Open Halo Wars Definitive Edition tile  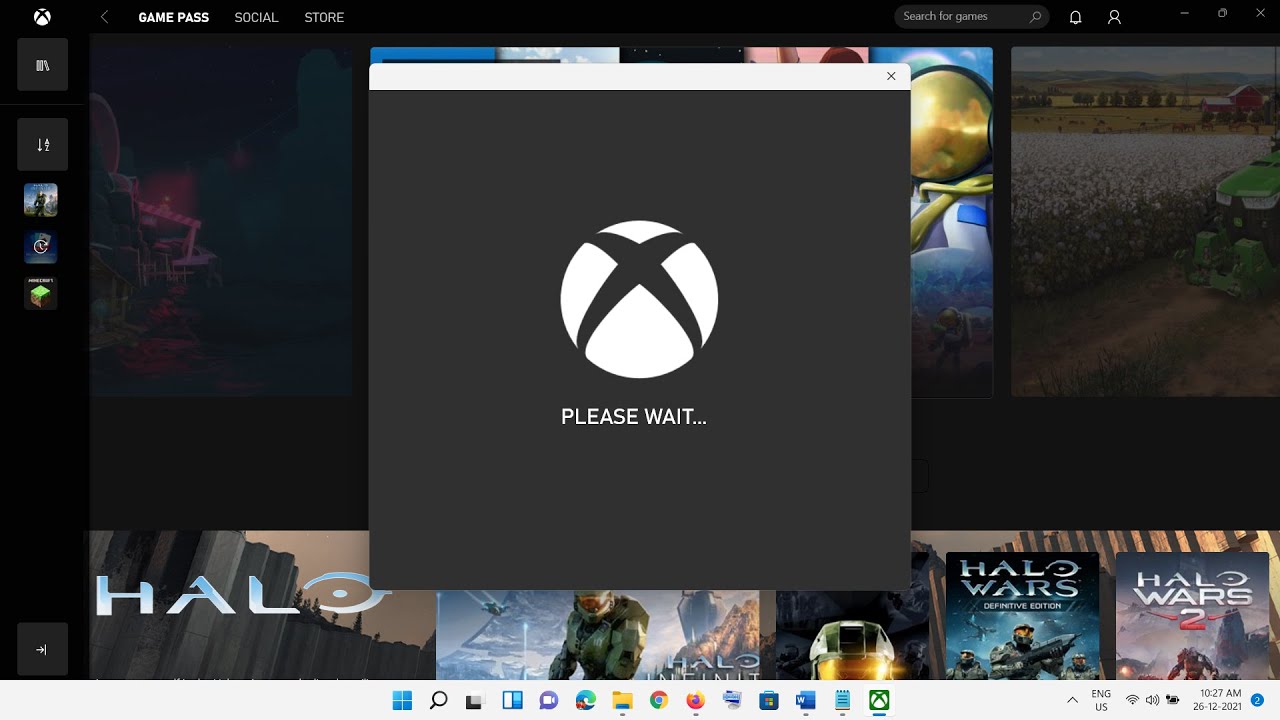click(x=1022, y=616)
